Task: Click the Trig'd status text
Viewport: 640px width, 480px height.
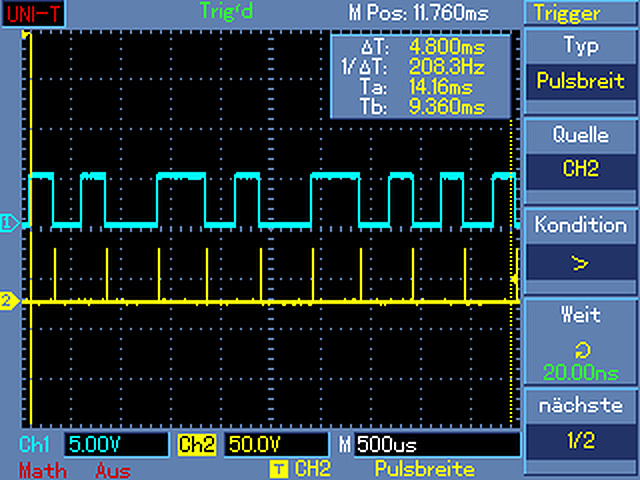Action: pos(227,11)
